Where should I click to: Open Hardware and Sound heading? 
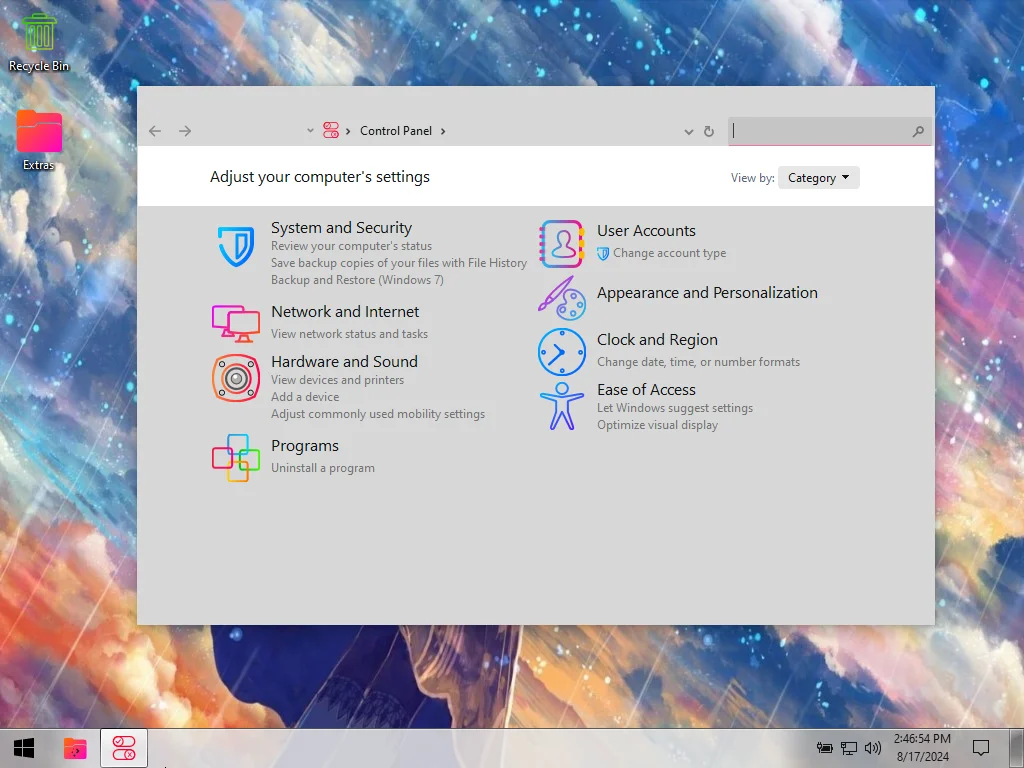pos(344,362)
